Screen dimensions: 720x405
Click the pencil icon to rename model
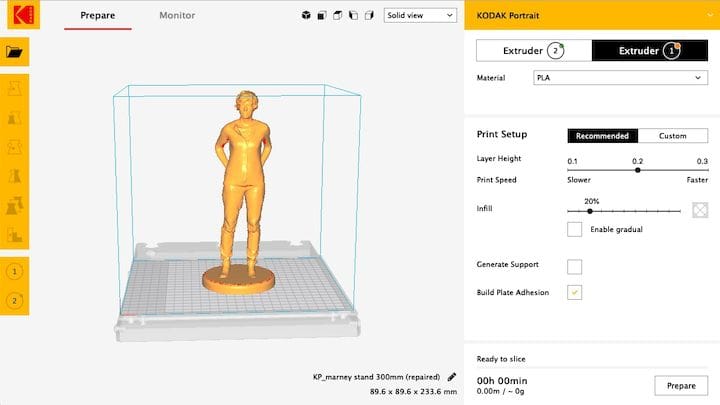click(x=452, y=377)
